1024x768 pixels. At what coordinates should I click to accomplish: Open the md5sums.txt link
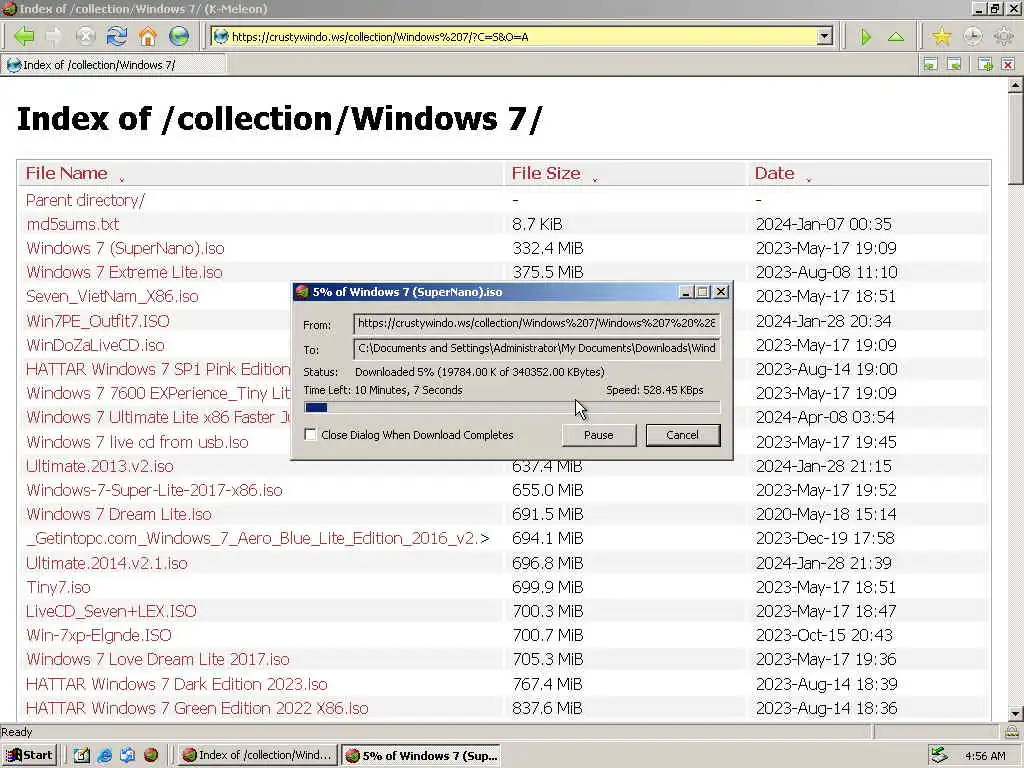72,224
